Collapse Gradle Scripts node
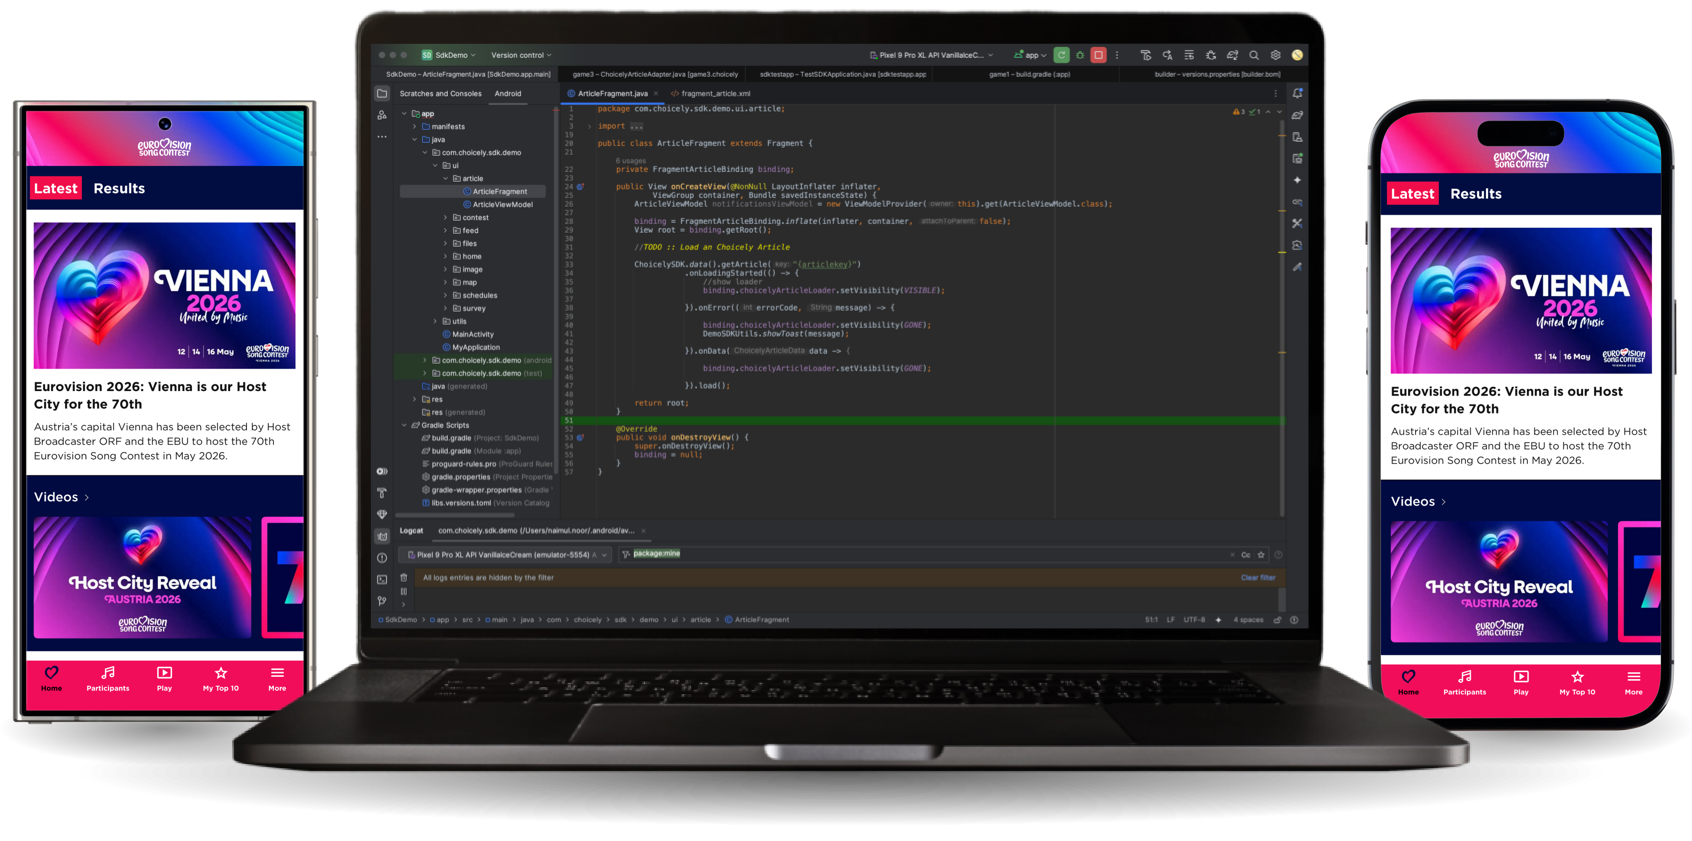 pos(405,425)
